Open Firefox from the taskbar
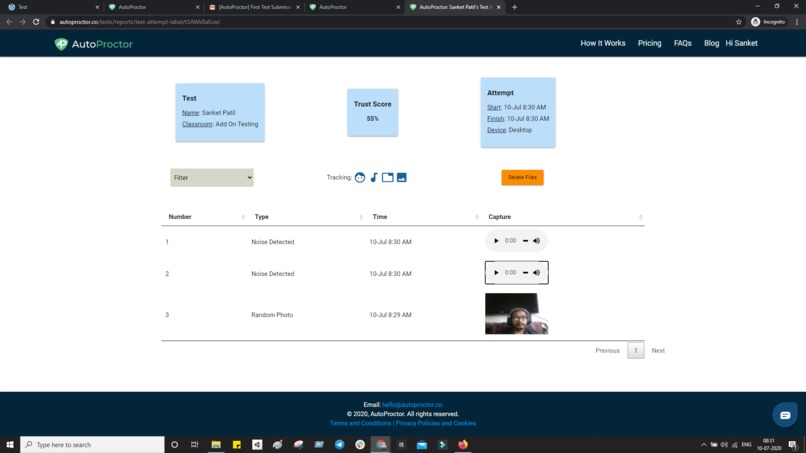 (x=463, y=445)
